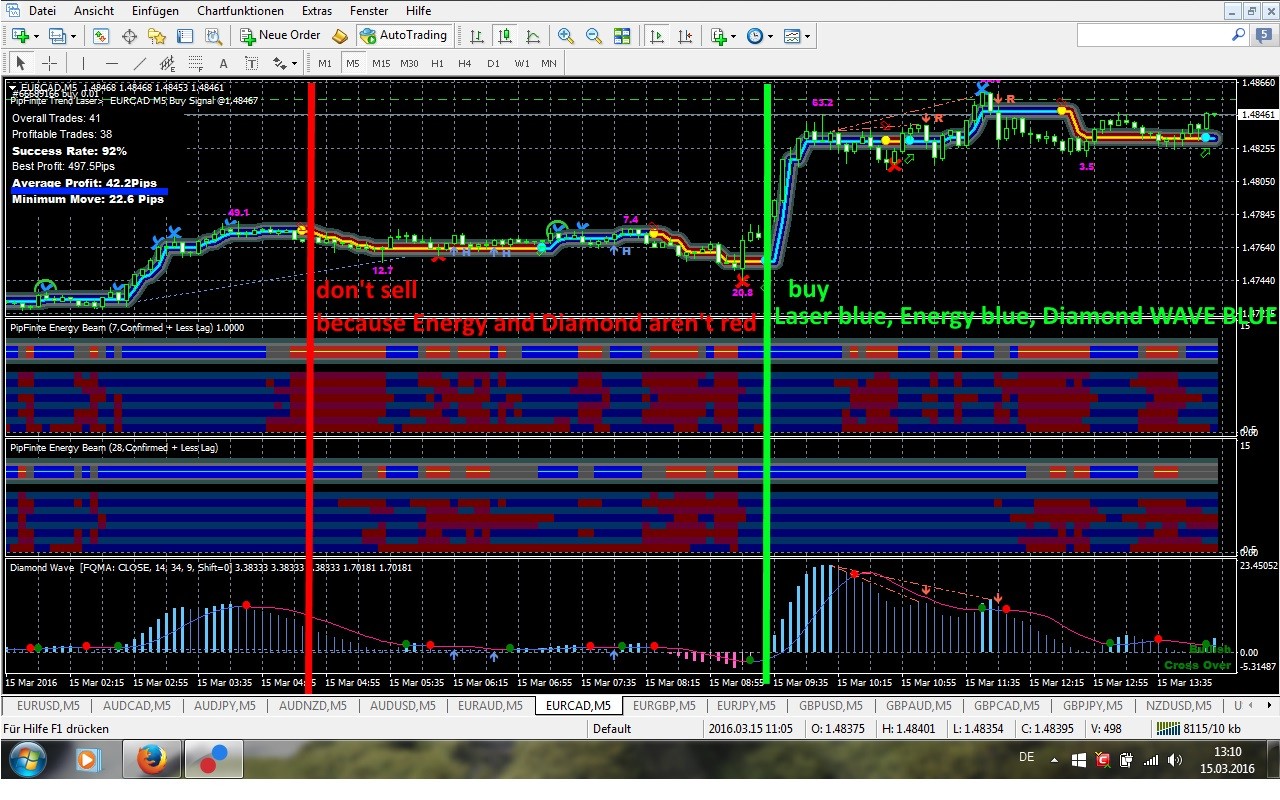Click the search magnifier icon
The height and width of the screenshot is (800, 1280).
[x=1238, y=35]
